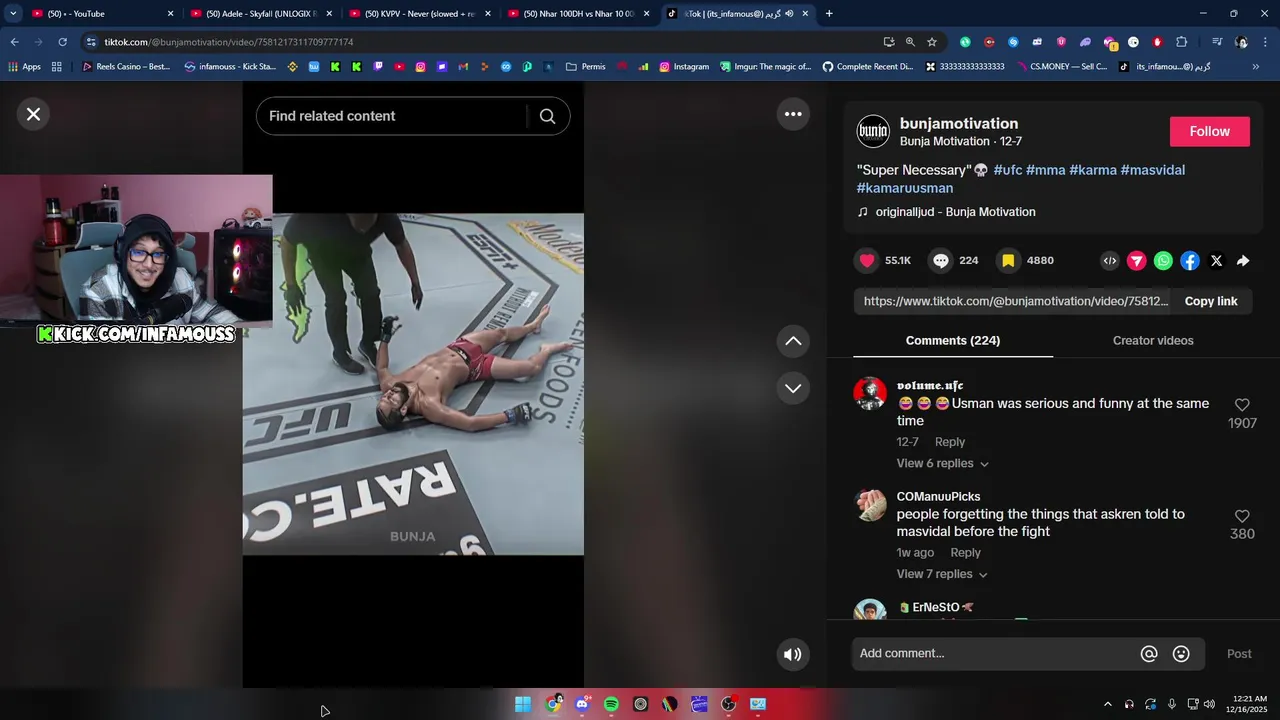Reply to volume.ufc's comment

point(950,442)
